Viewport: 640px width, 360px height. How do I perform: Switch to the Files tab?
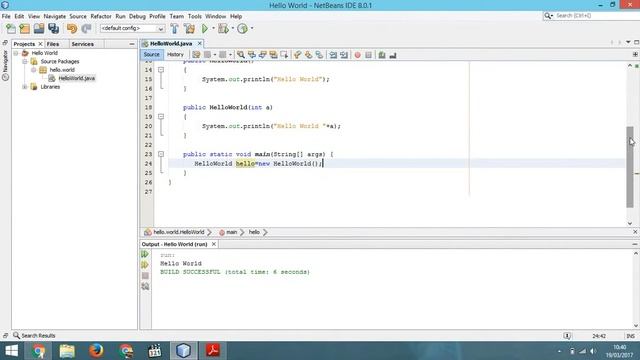[x=53, y=44]
